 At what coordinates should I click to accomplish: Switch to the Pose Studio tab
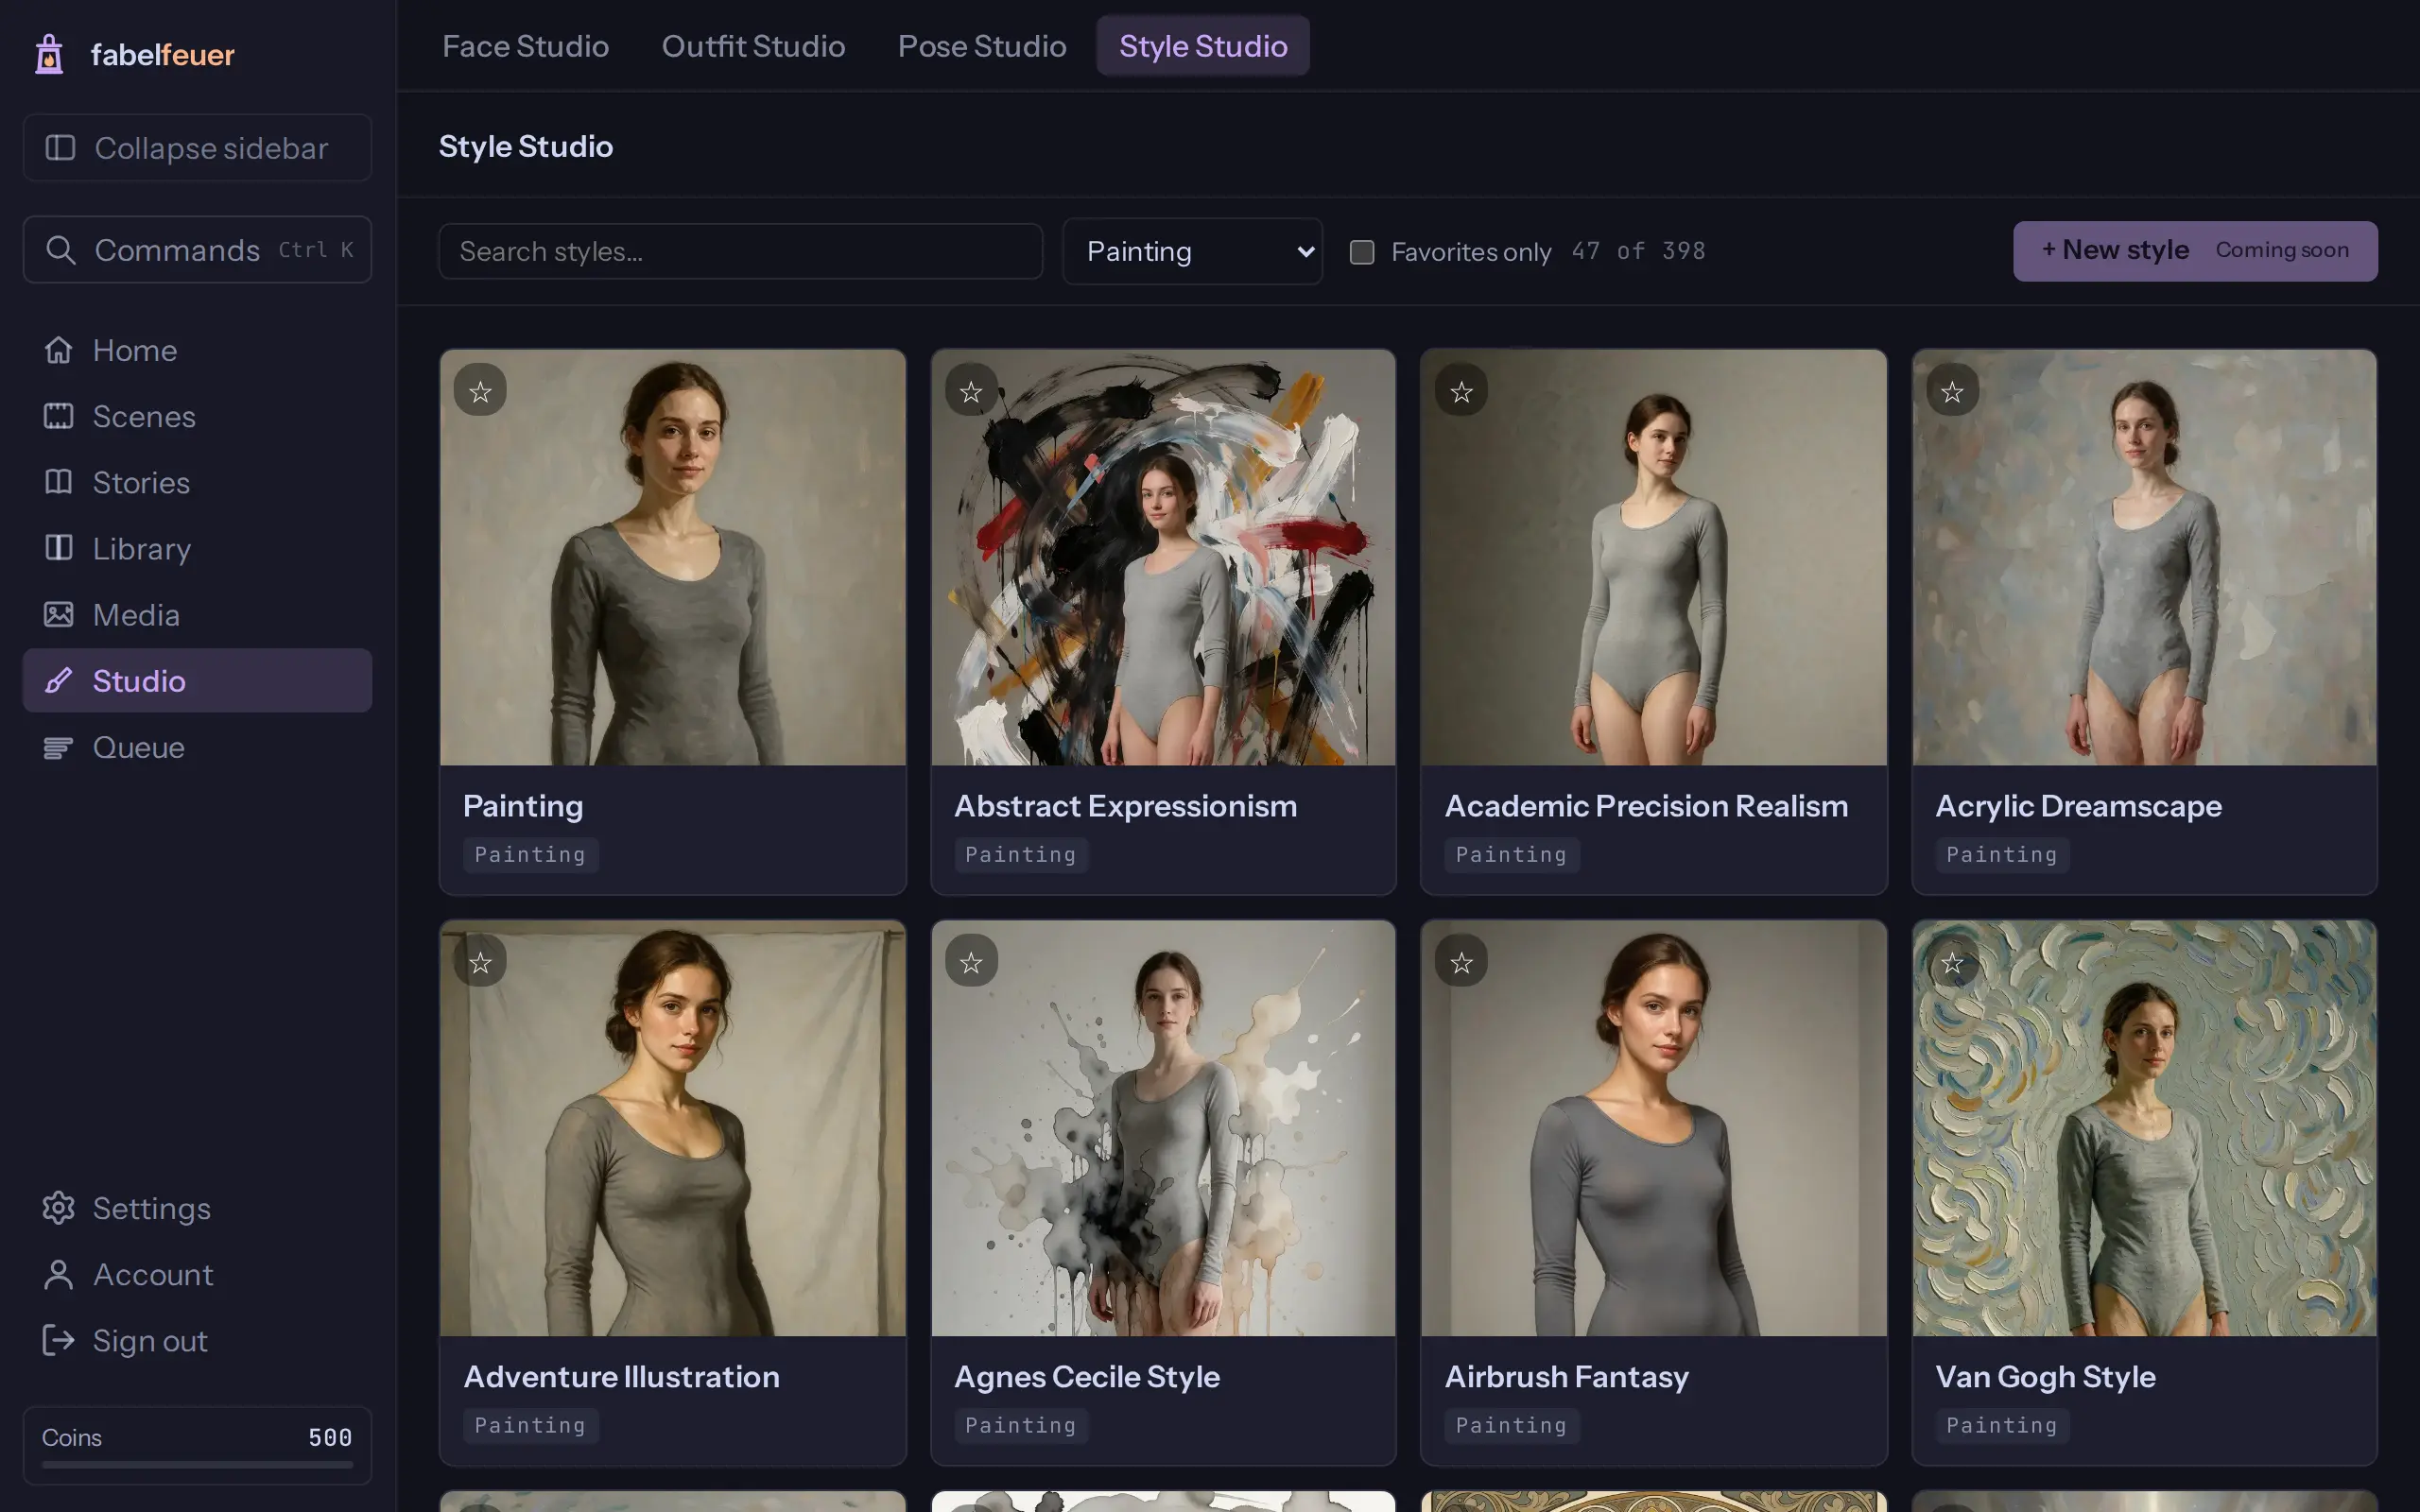pyautogui.click(x=982, y=46)
